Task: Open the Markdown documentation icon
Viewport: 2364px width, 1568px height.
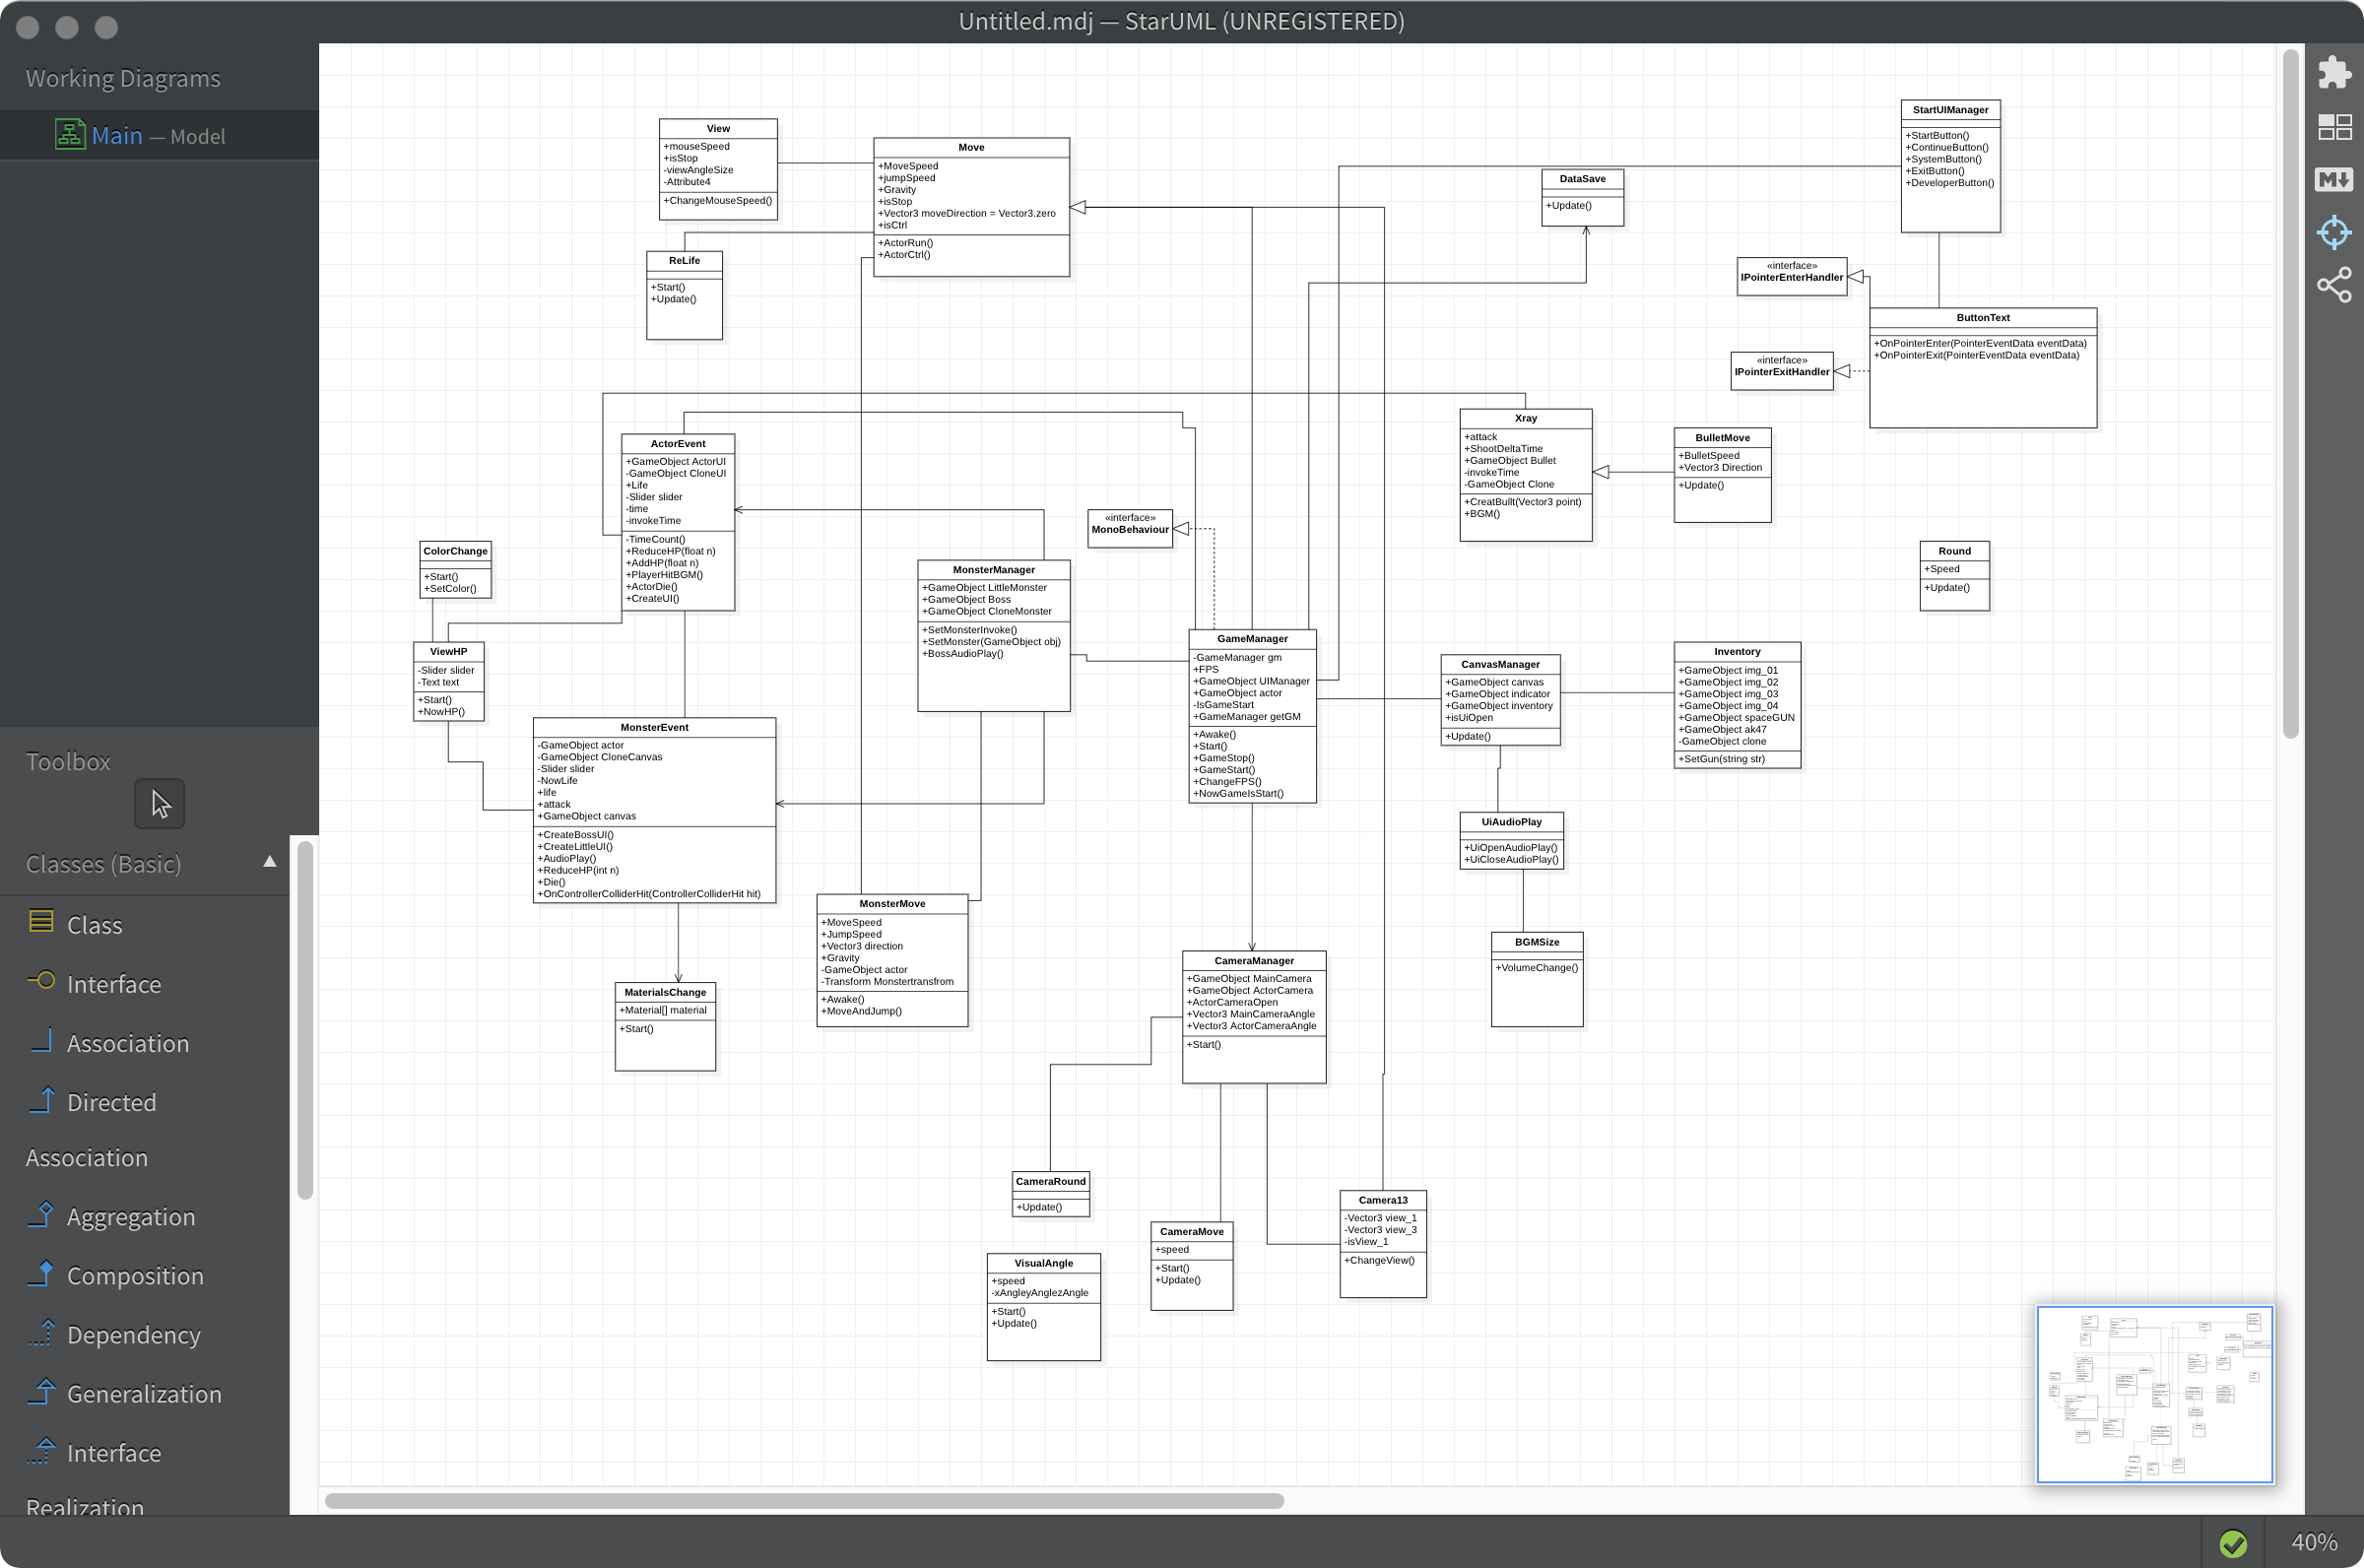Action: (2334, 180)
